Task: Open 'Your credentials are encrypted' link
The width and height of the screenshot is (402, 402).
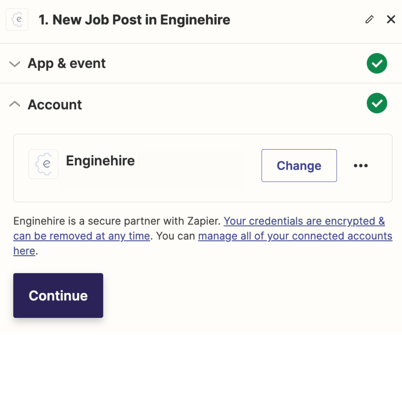Action: pyautogui.click(x=199, y=228)
